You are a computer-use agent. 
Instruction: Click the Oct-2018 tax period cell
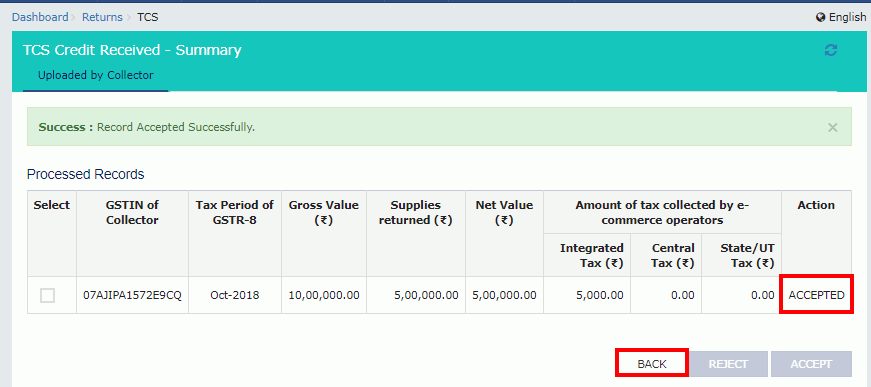point(234,295)
